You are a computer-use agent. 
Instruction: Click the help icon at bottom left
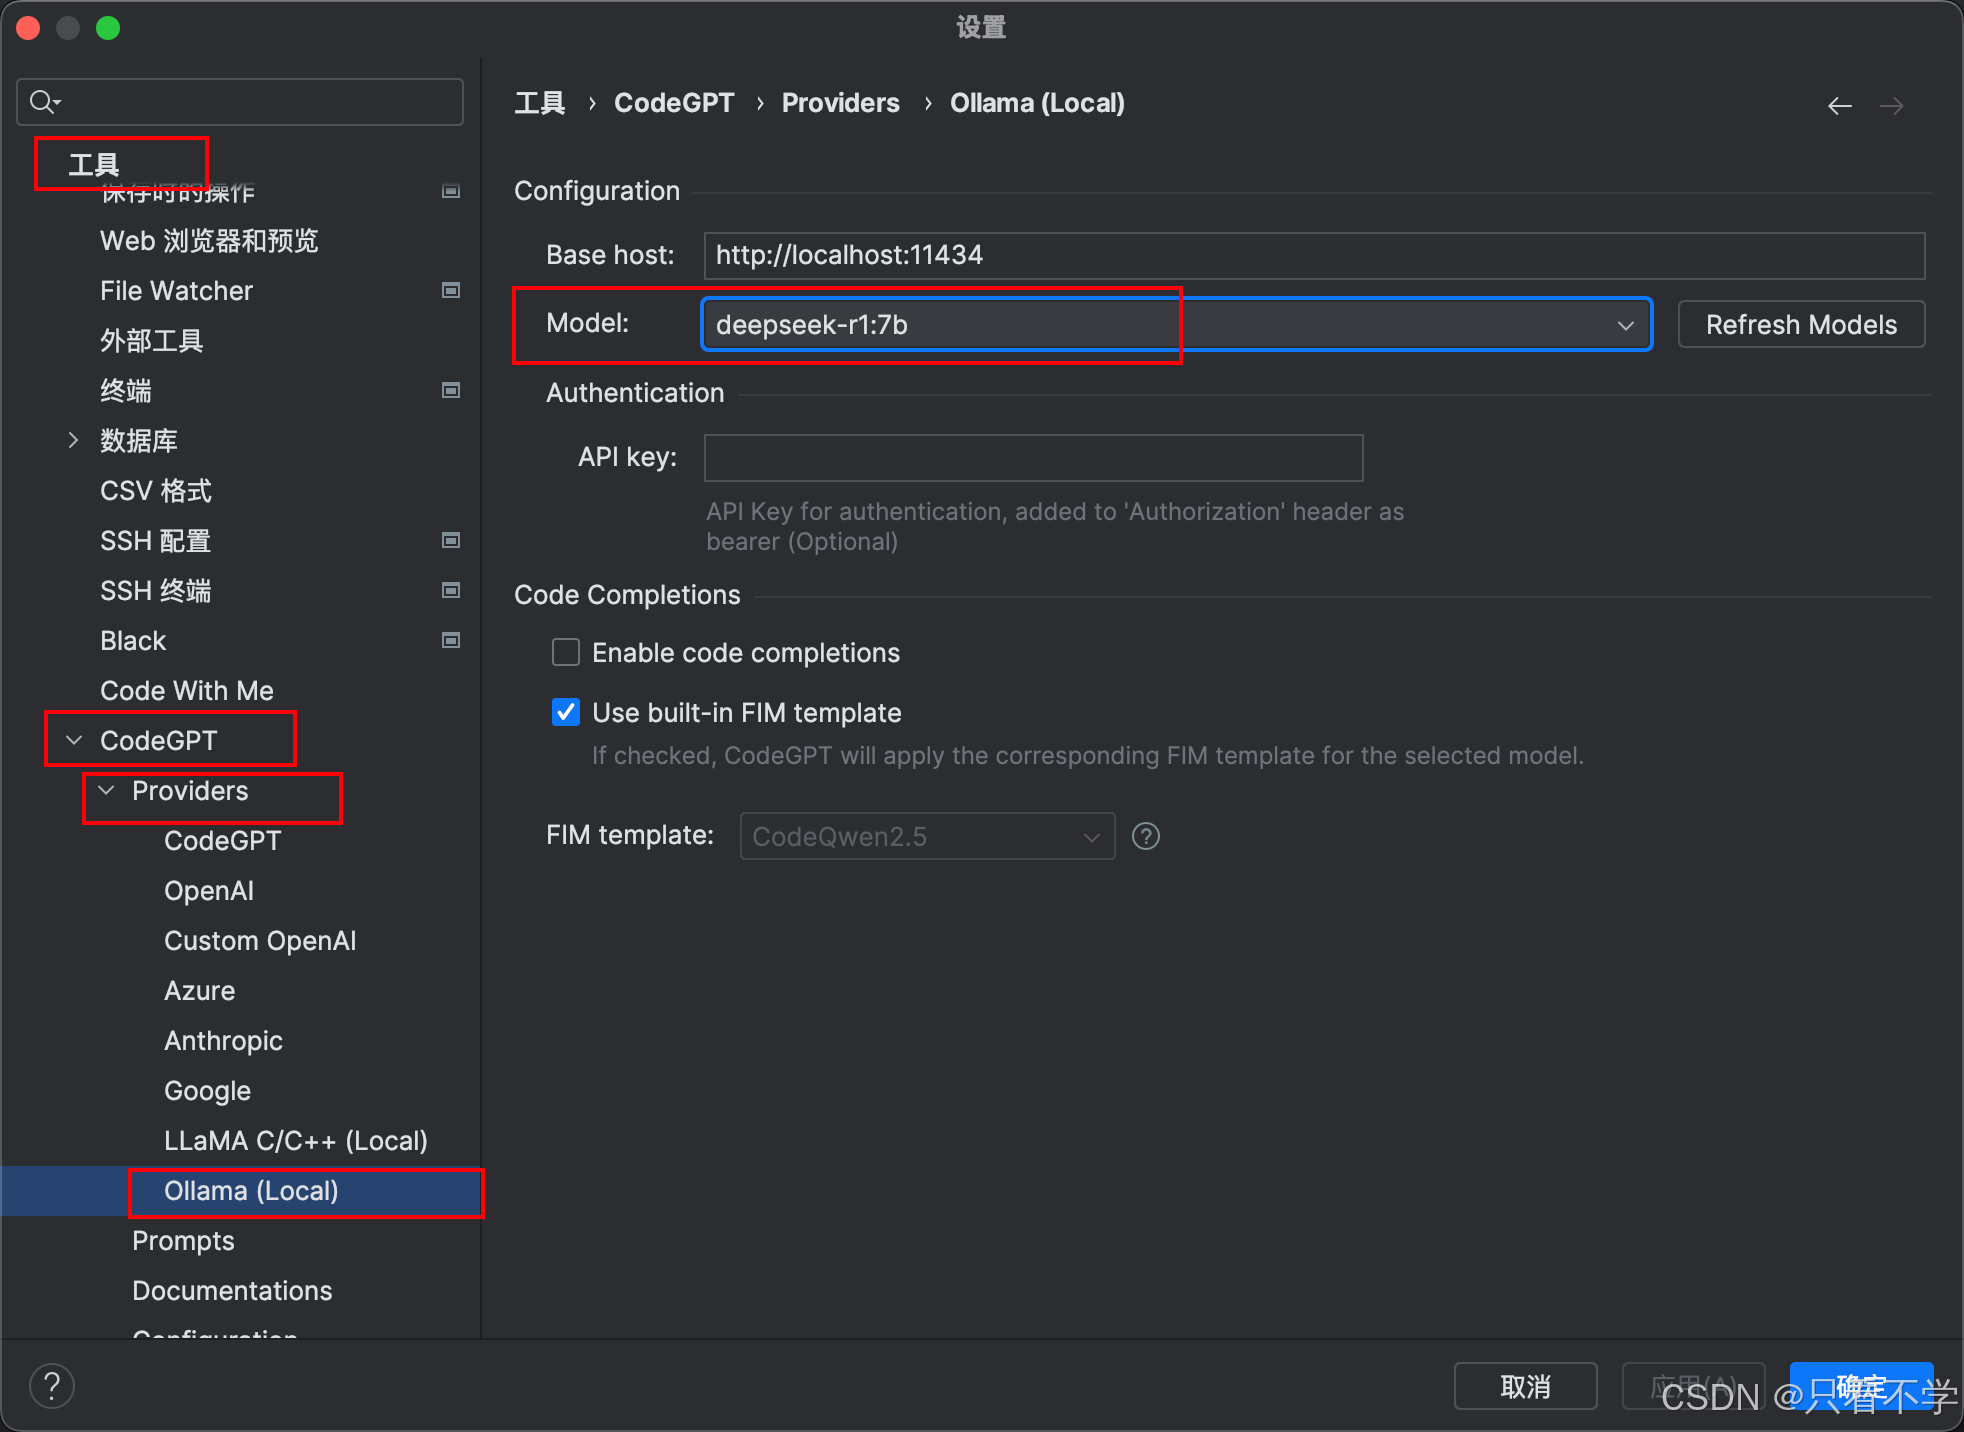51,1385
